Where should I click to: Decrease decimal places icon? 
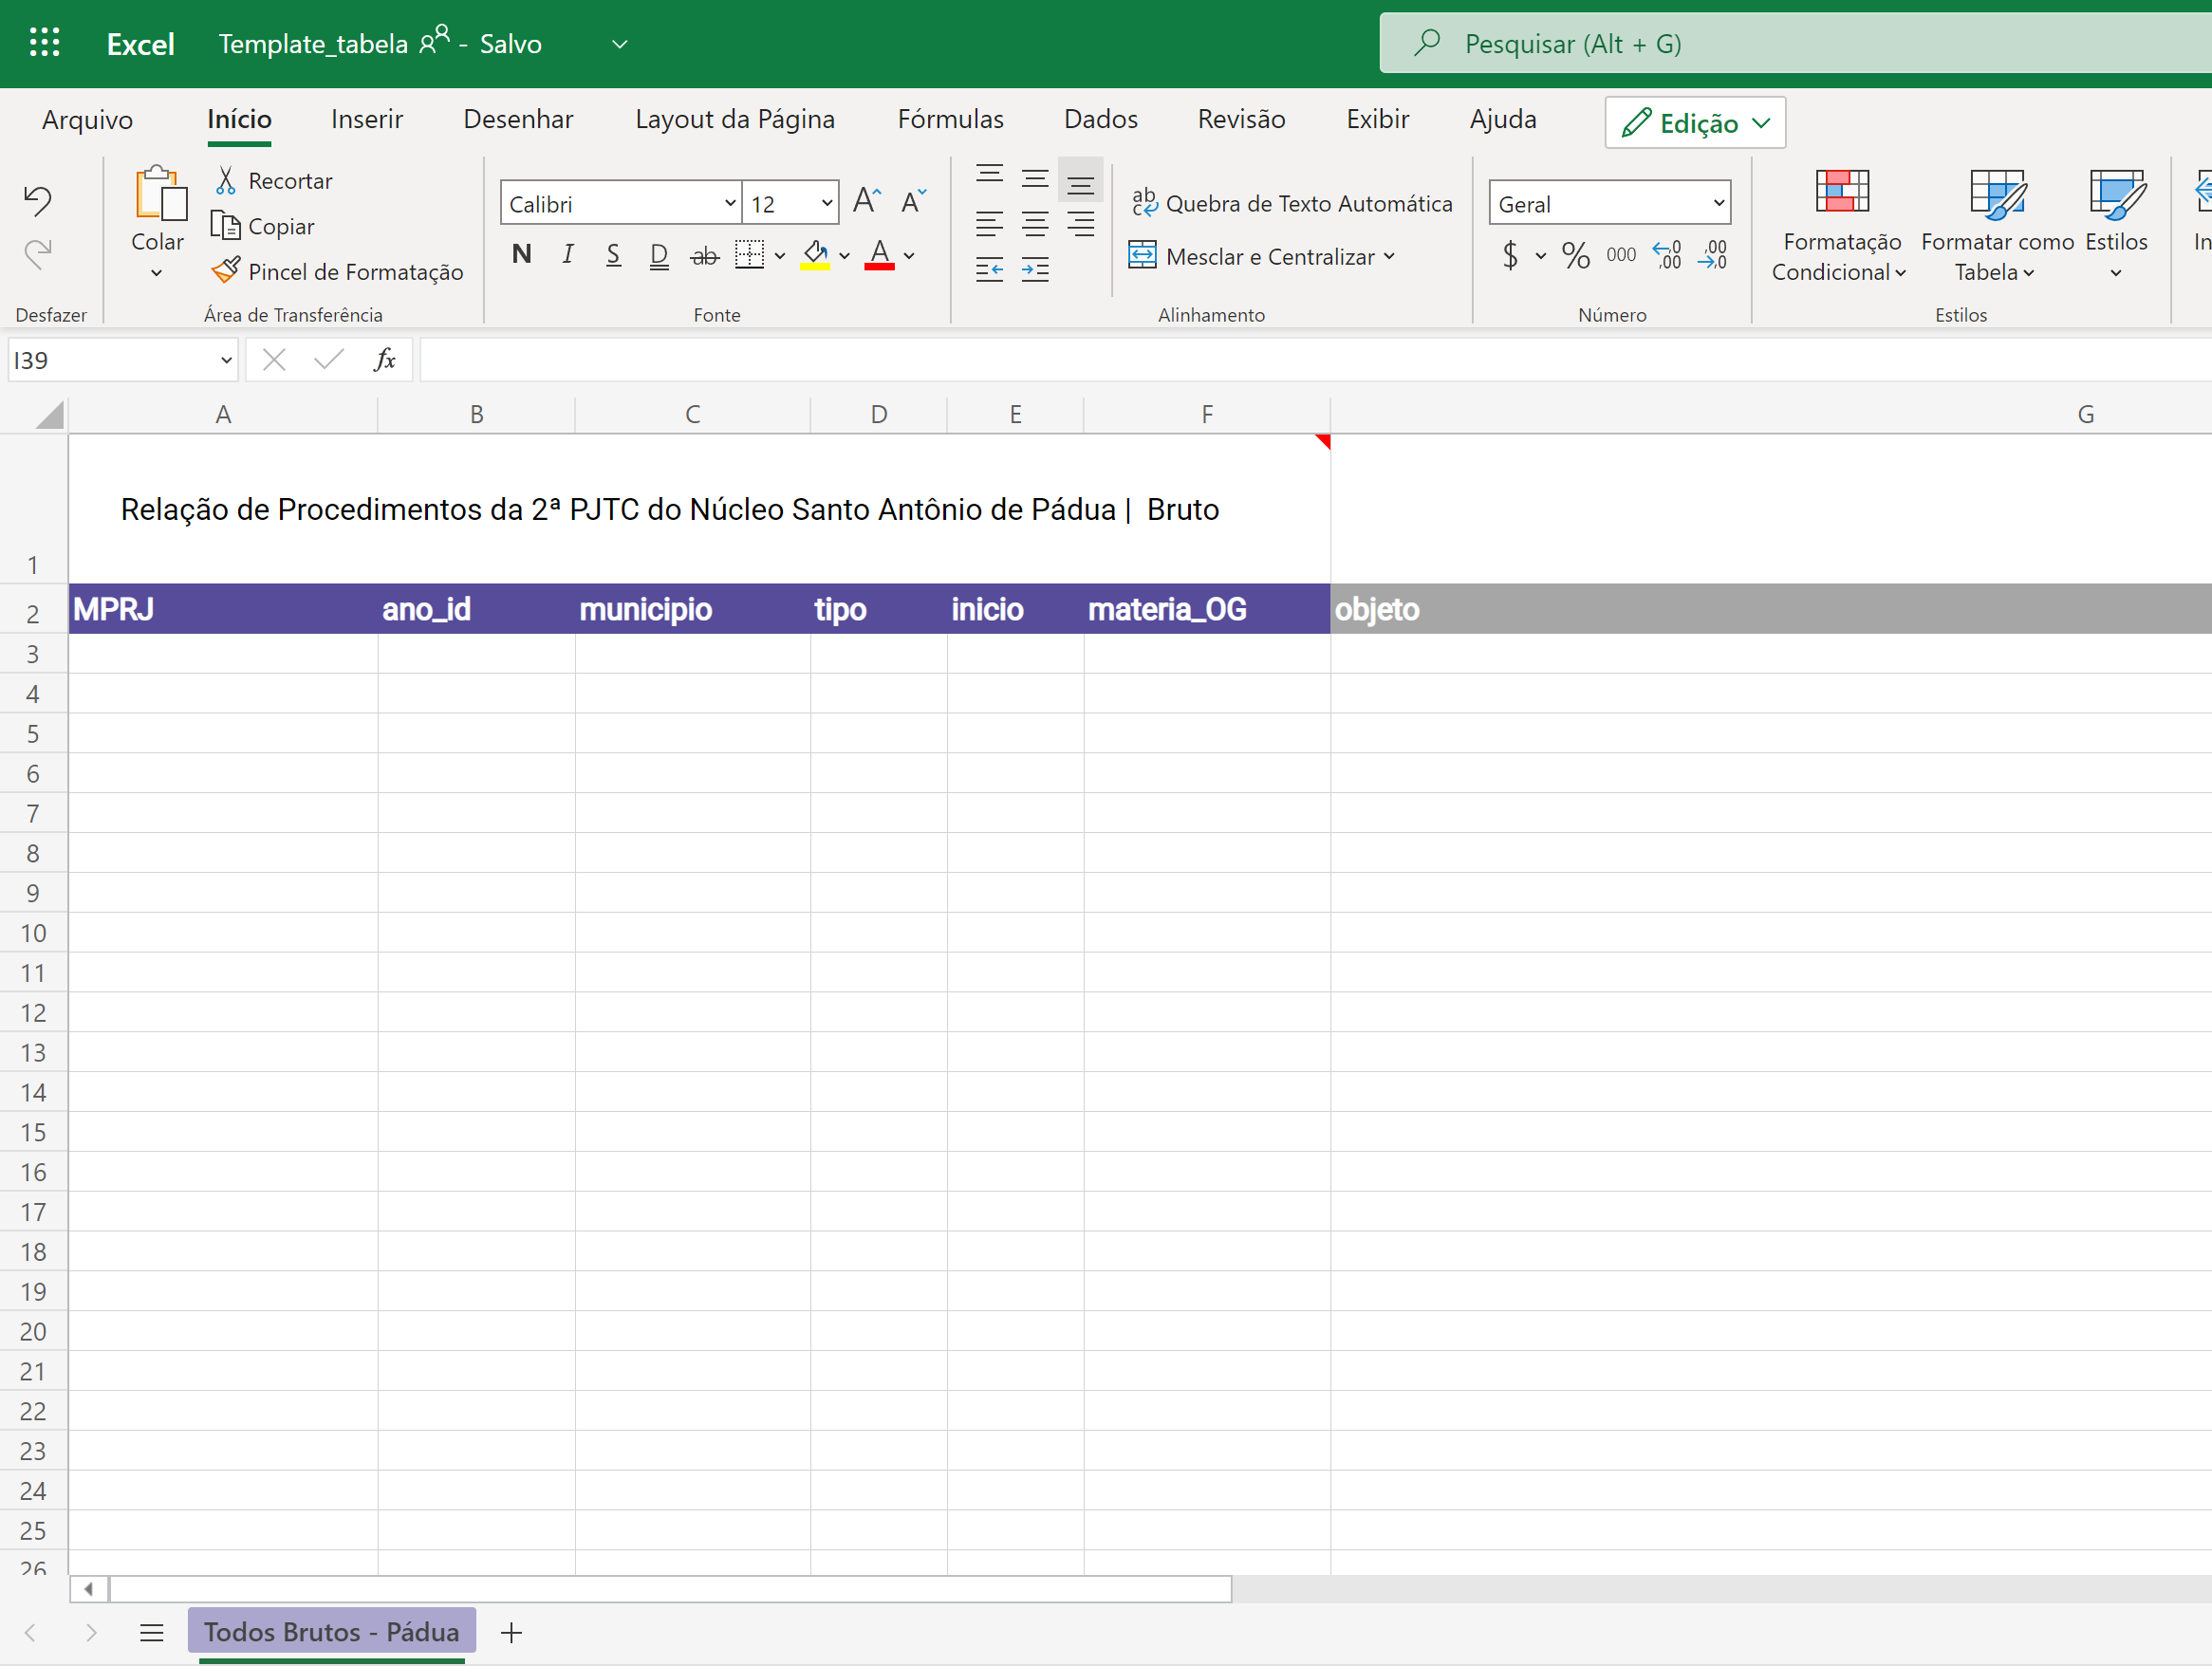(x=1713, y=255)
